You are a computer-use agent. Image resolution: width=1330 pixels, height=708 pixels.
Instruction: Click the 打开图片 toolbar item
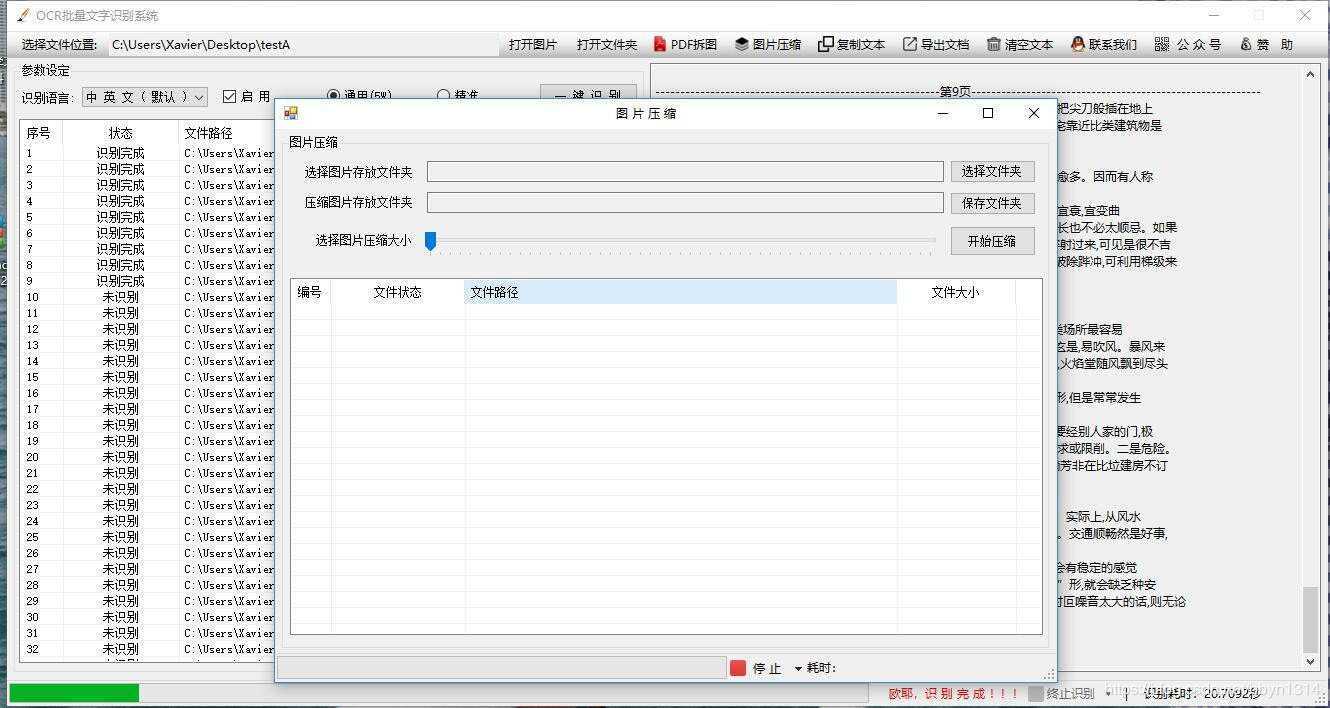coord(533,44)
